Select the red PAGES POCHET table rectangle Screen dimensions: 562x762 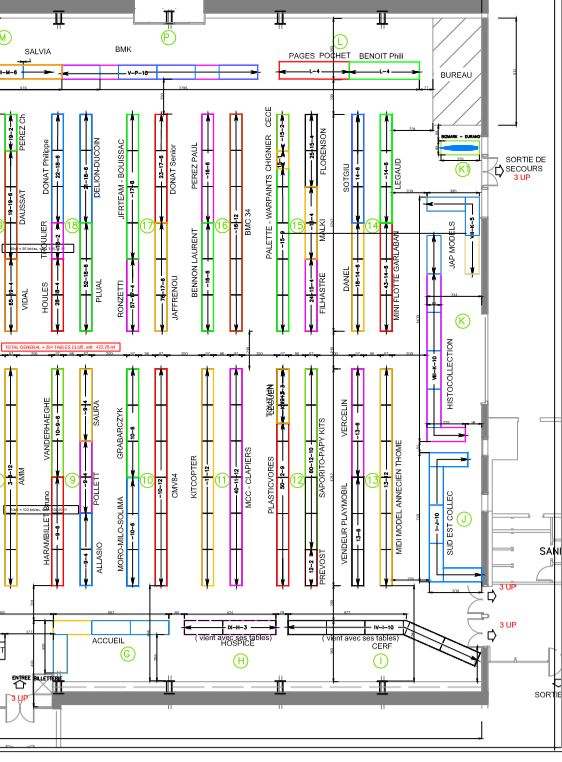[314, 70]
